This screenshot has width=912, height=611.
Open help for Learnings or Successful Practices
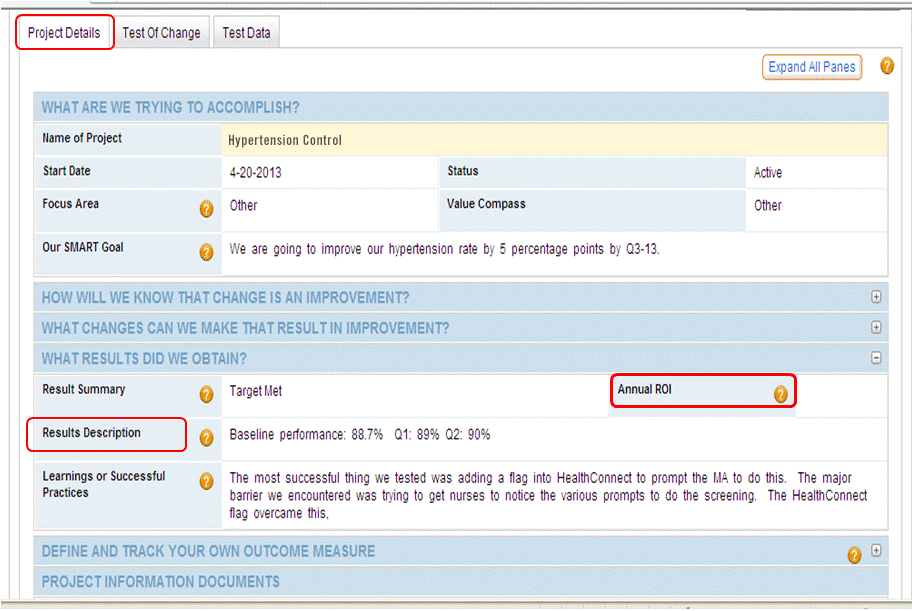point(206,482)
